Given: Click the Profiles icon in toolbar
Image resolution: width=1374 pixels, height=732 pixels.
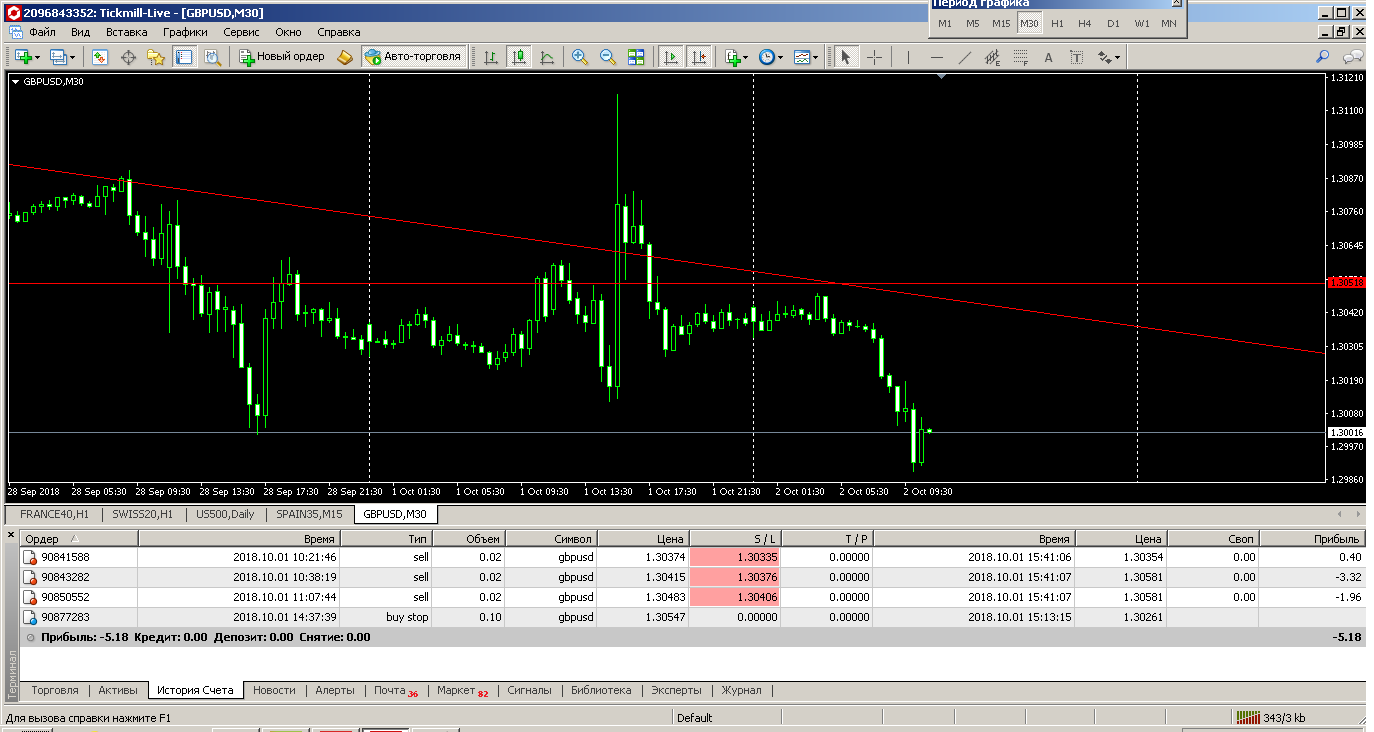Looking at the screenshot, I should coord(59,57).
